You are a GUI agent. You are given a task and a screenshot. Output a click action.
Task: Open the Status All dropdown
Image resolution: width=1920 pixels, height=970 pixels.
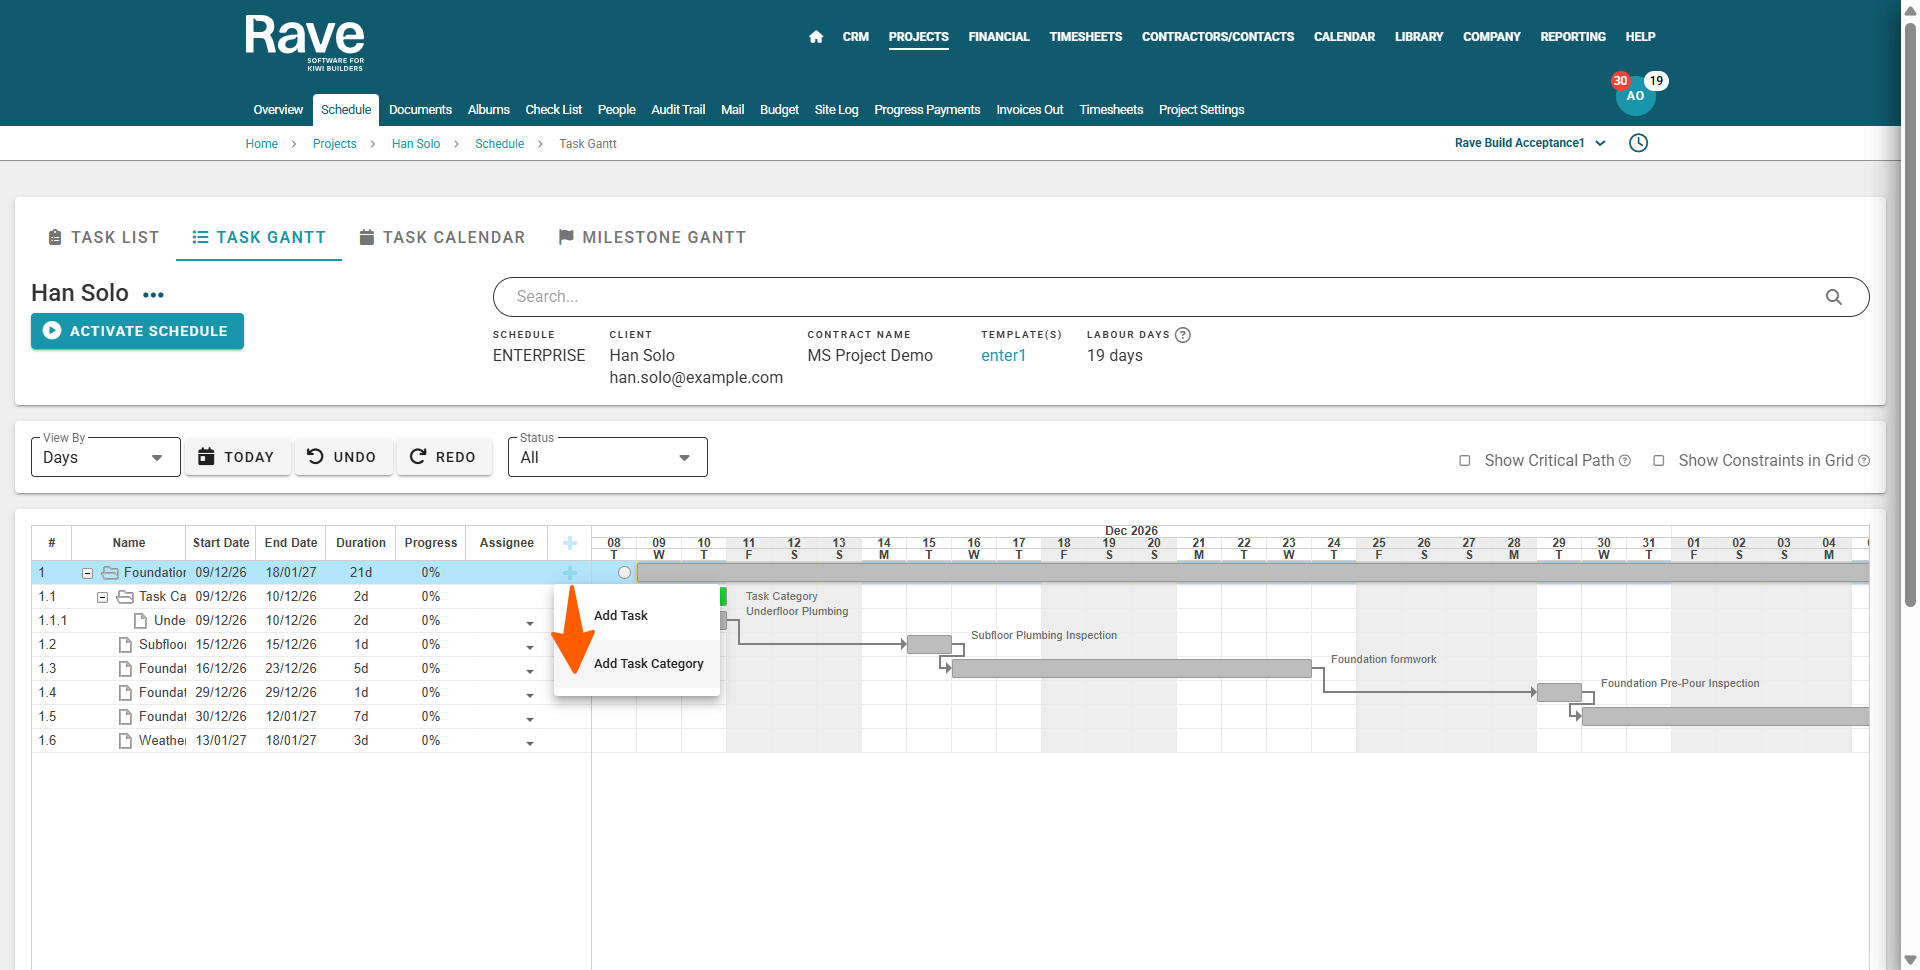607,457
